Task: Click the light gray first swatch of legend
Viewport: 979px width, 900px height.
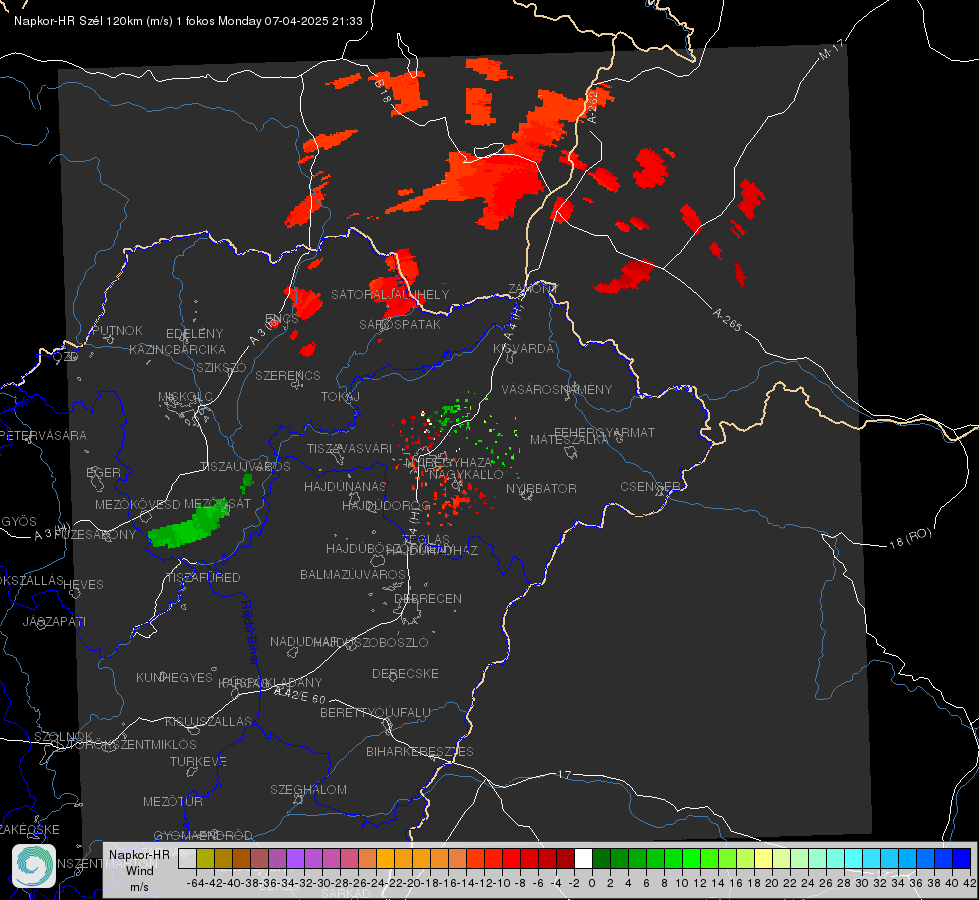Action: tap(187, 858)
